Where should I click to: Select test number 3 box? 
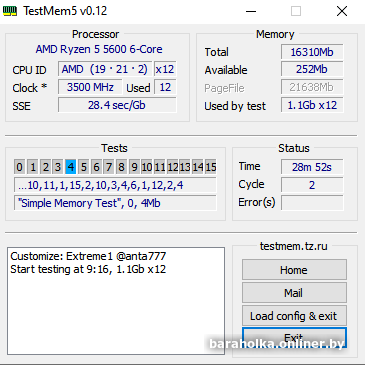click(58, 167)
